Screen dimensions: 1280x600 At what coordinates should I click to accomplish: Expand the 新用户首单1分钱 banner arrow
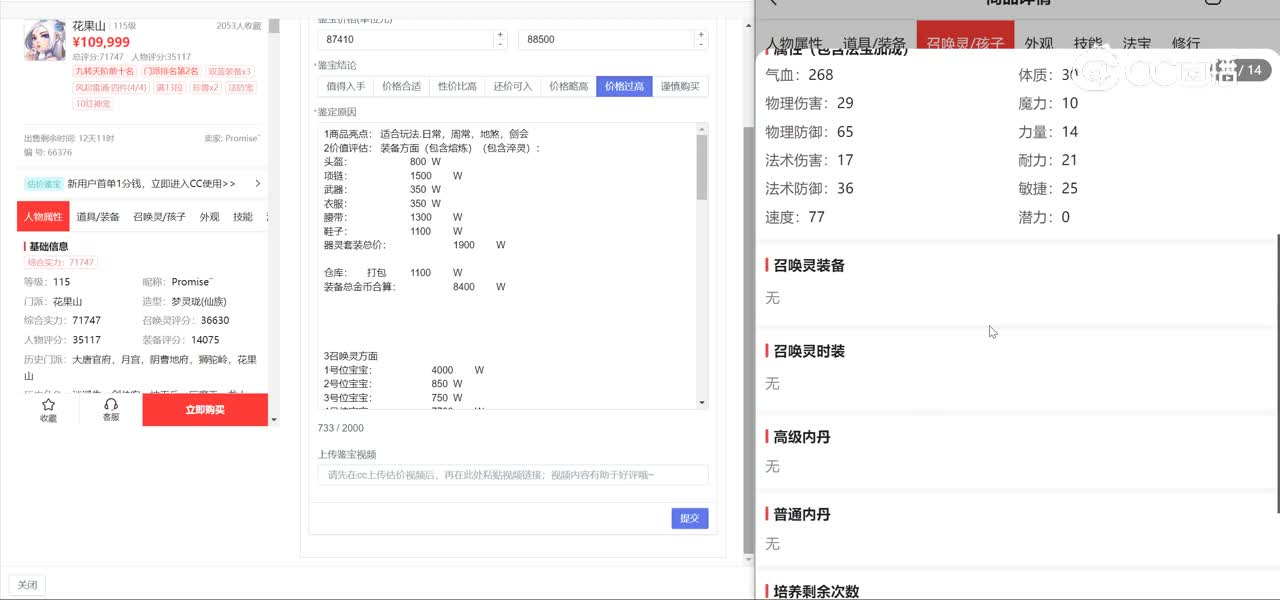[x=258, y=184]
